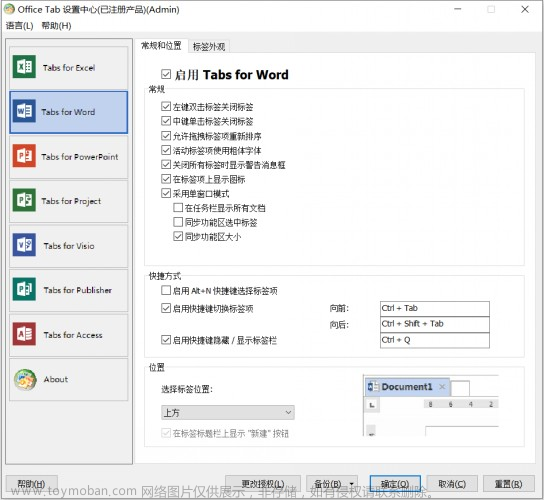
Task: Click the Office Tab title bar icon
Action: (9, 9)
